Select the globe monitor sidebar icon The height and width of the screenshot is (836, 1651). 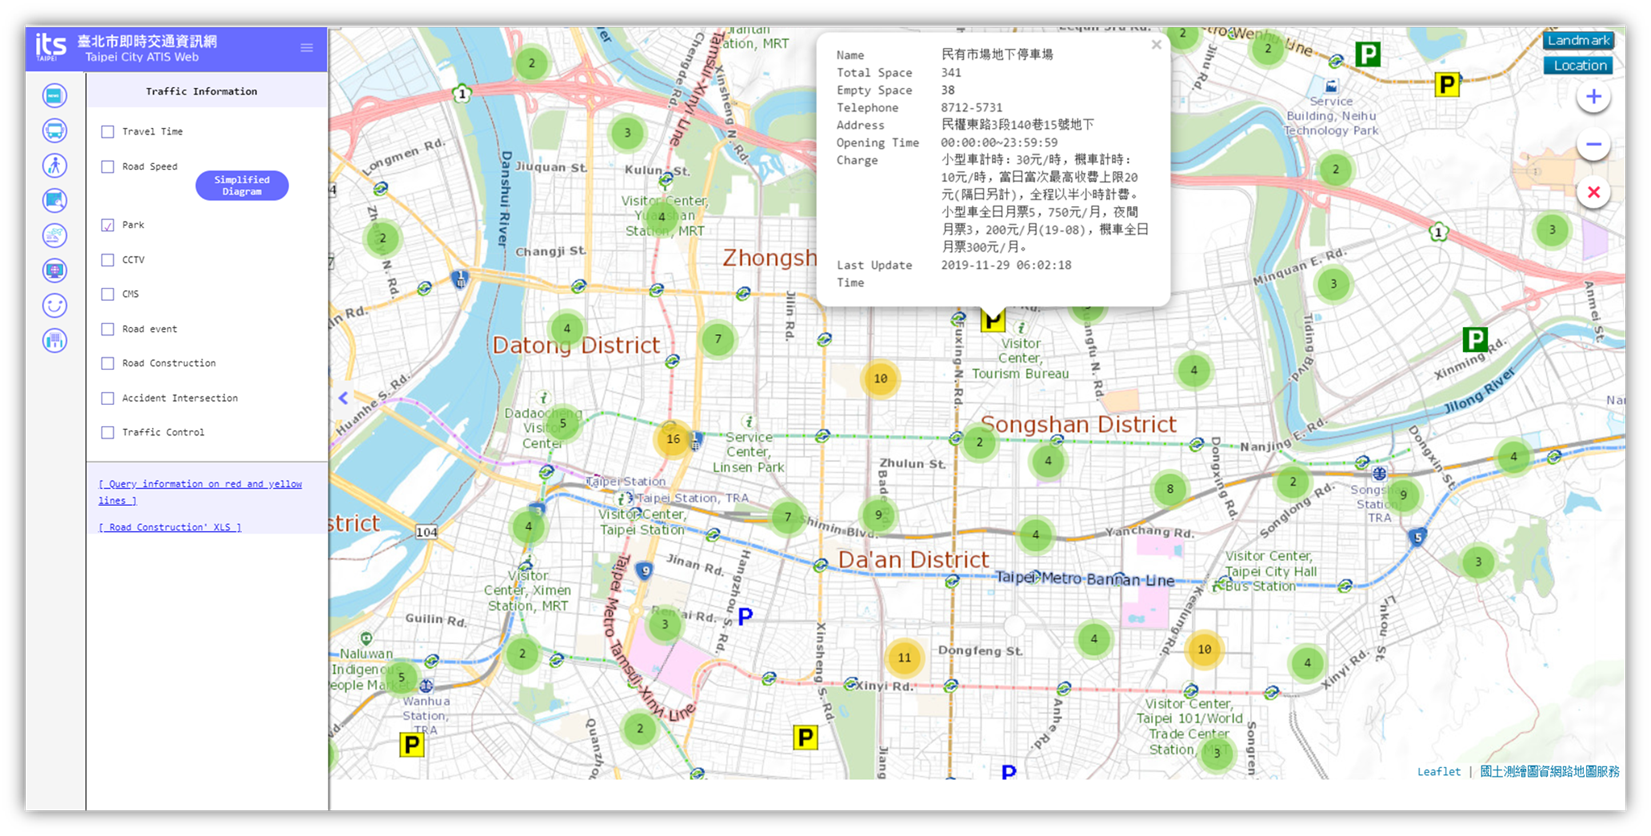tap(55, 271)
